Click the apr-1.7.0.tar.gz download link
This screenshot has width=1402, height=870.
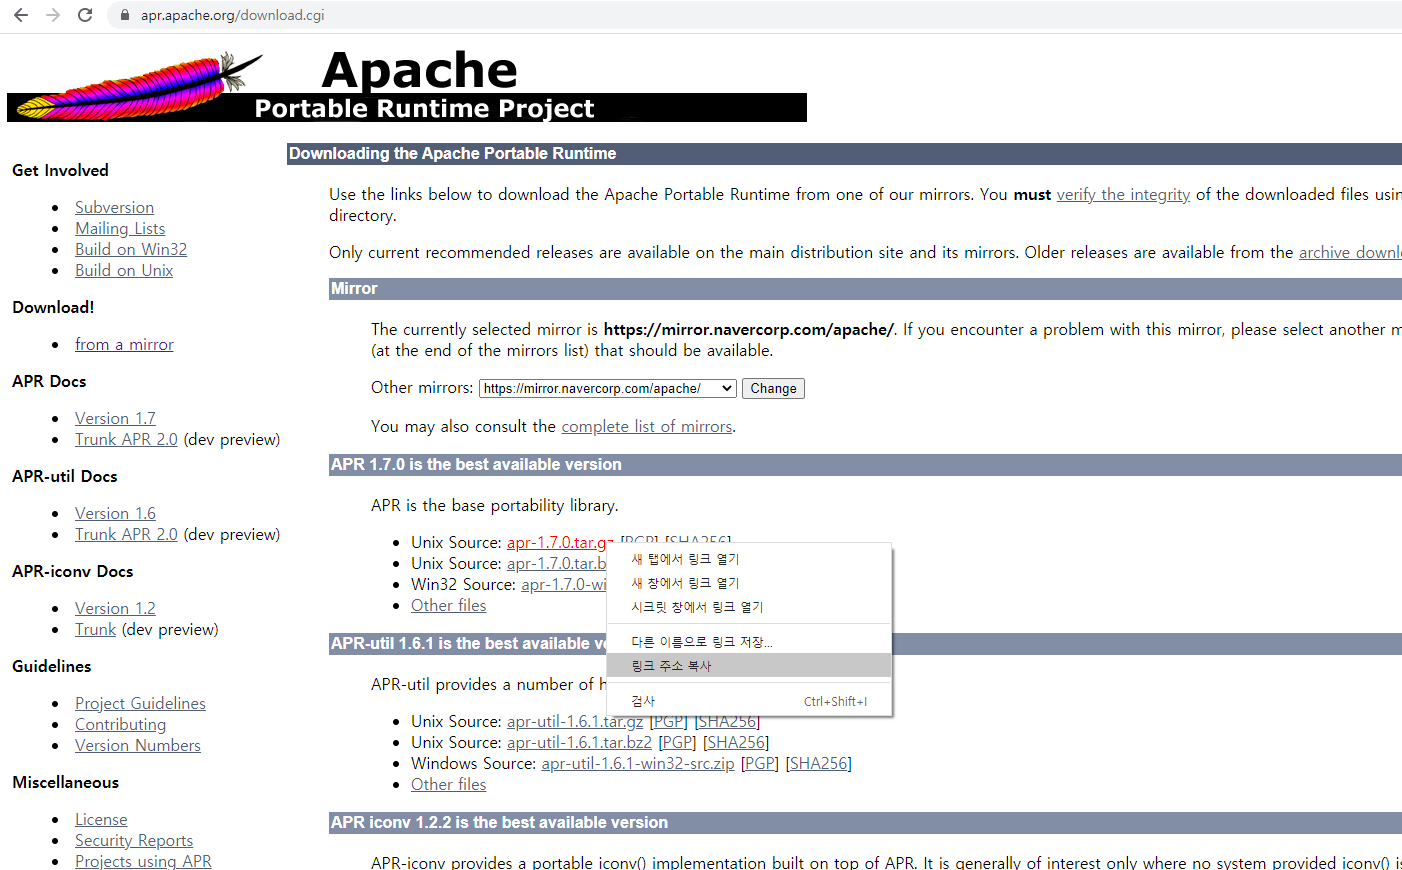[560, 542]
